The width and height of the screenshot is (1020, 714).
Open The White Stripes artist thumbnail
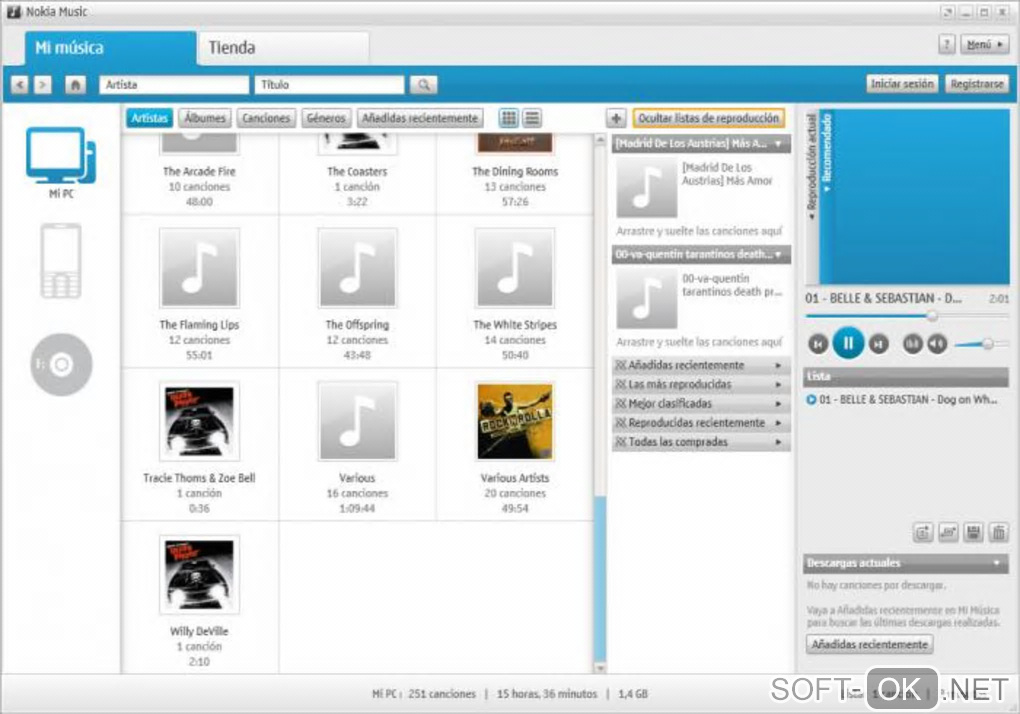point(515,268)
